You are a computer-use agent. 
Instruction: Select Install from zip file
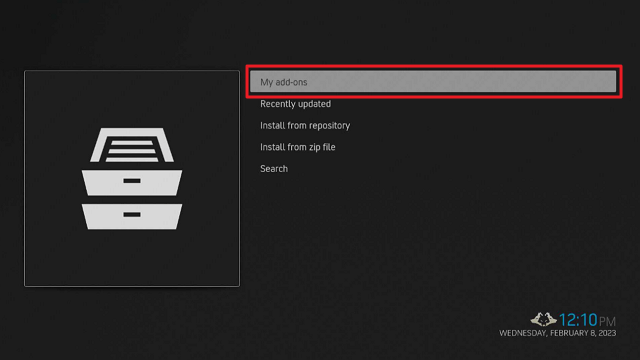pos(298,147)
